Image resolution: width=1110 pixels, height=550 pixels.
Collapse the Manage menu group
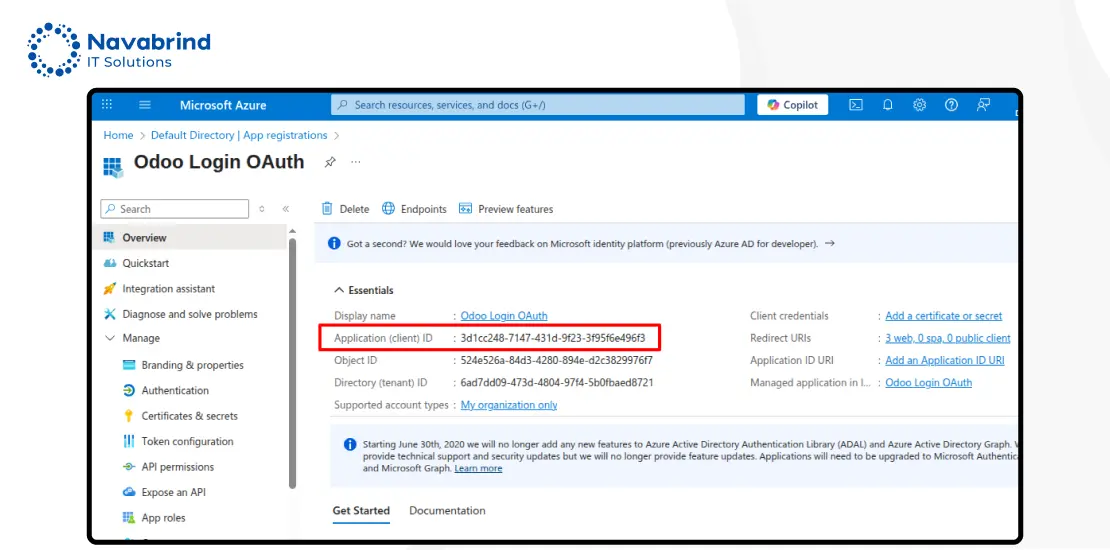[x=111, y=339]
